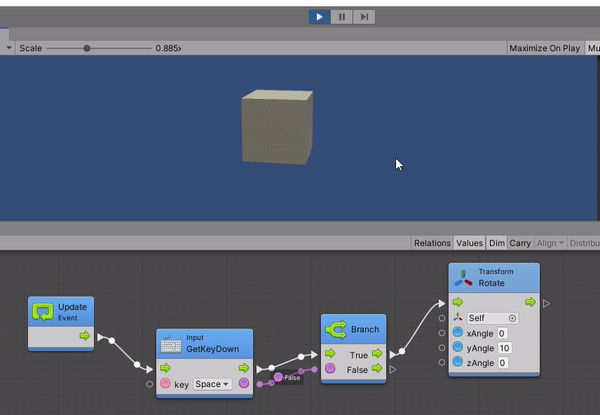Viewport: 600px width, 415px height.
Task: Toggle the Dim option in graph toolbar
Action: click(x=497, y=243)
